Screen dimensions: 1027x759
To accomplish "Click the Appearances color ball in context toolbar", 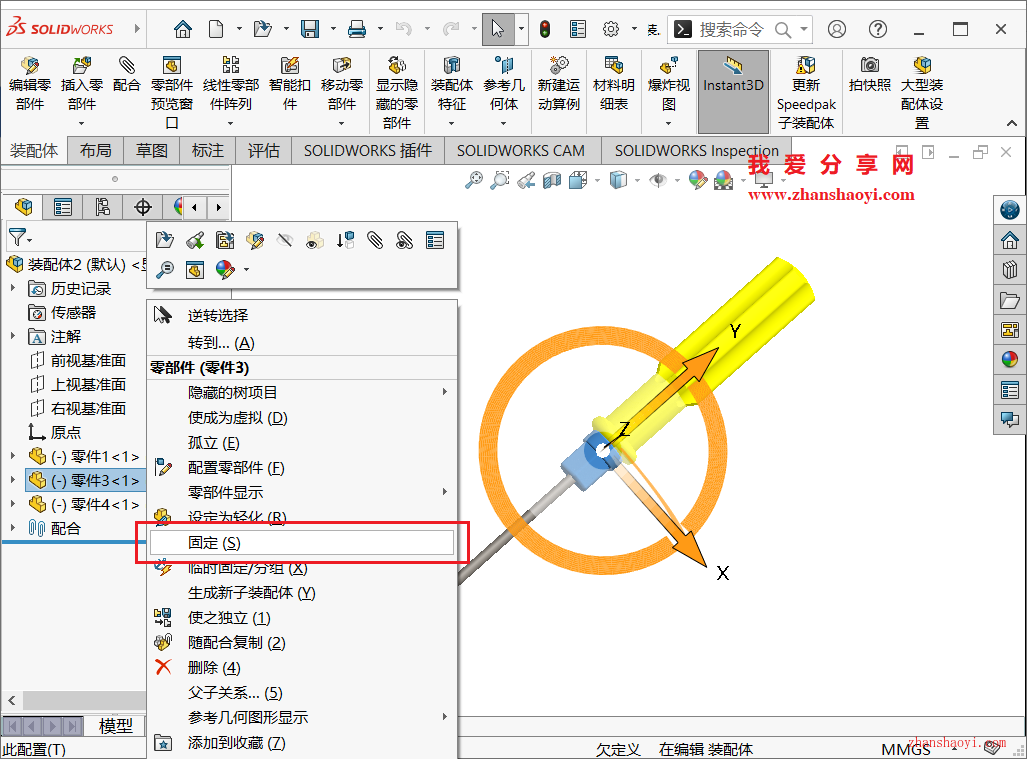I will (225, 270).
